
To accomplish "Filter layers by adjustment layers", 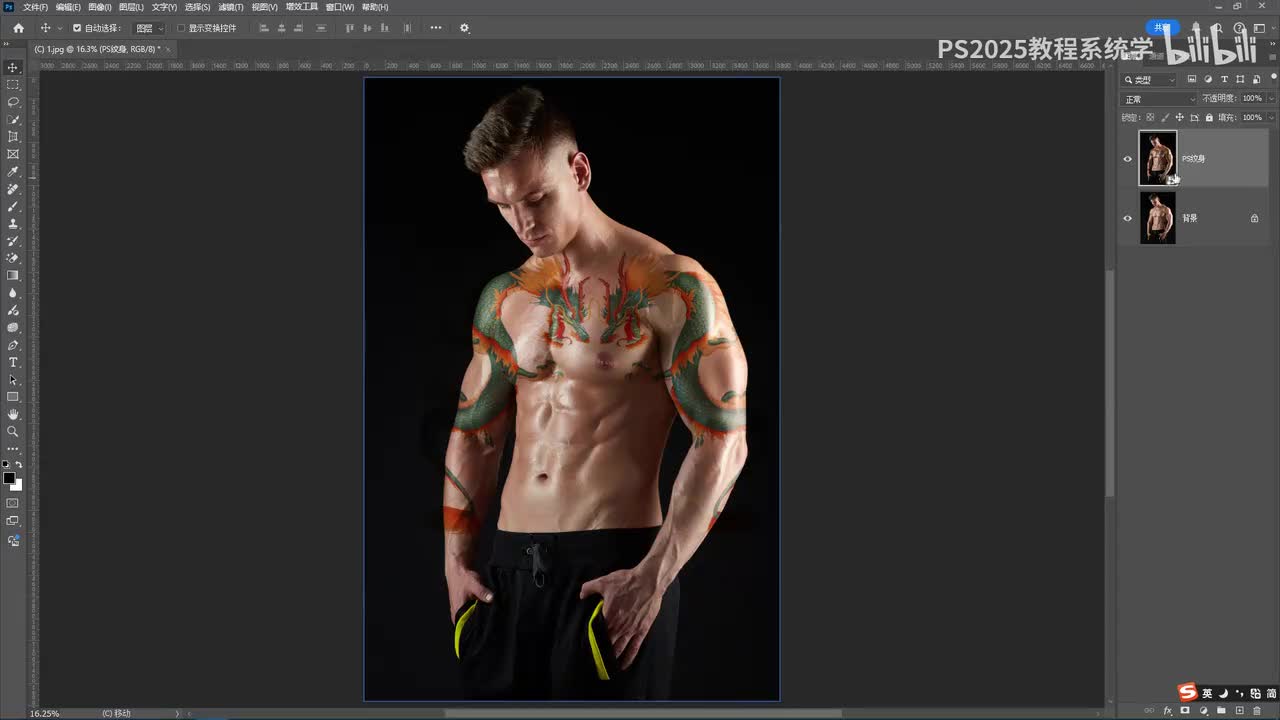I will pyautogui.click(x=1208, y=79).
